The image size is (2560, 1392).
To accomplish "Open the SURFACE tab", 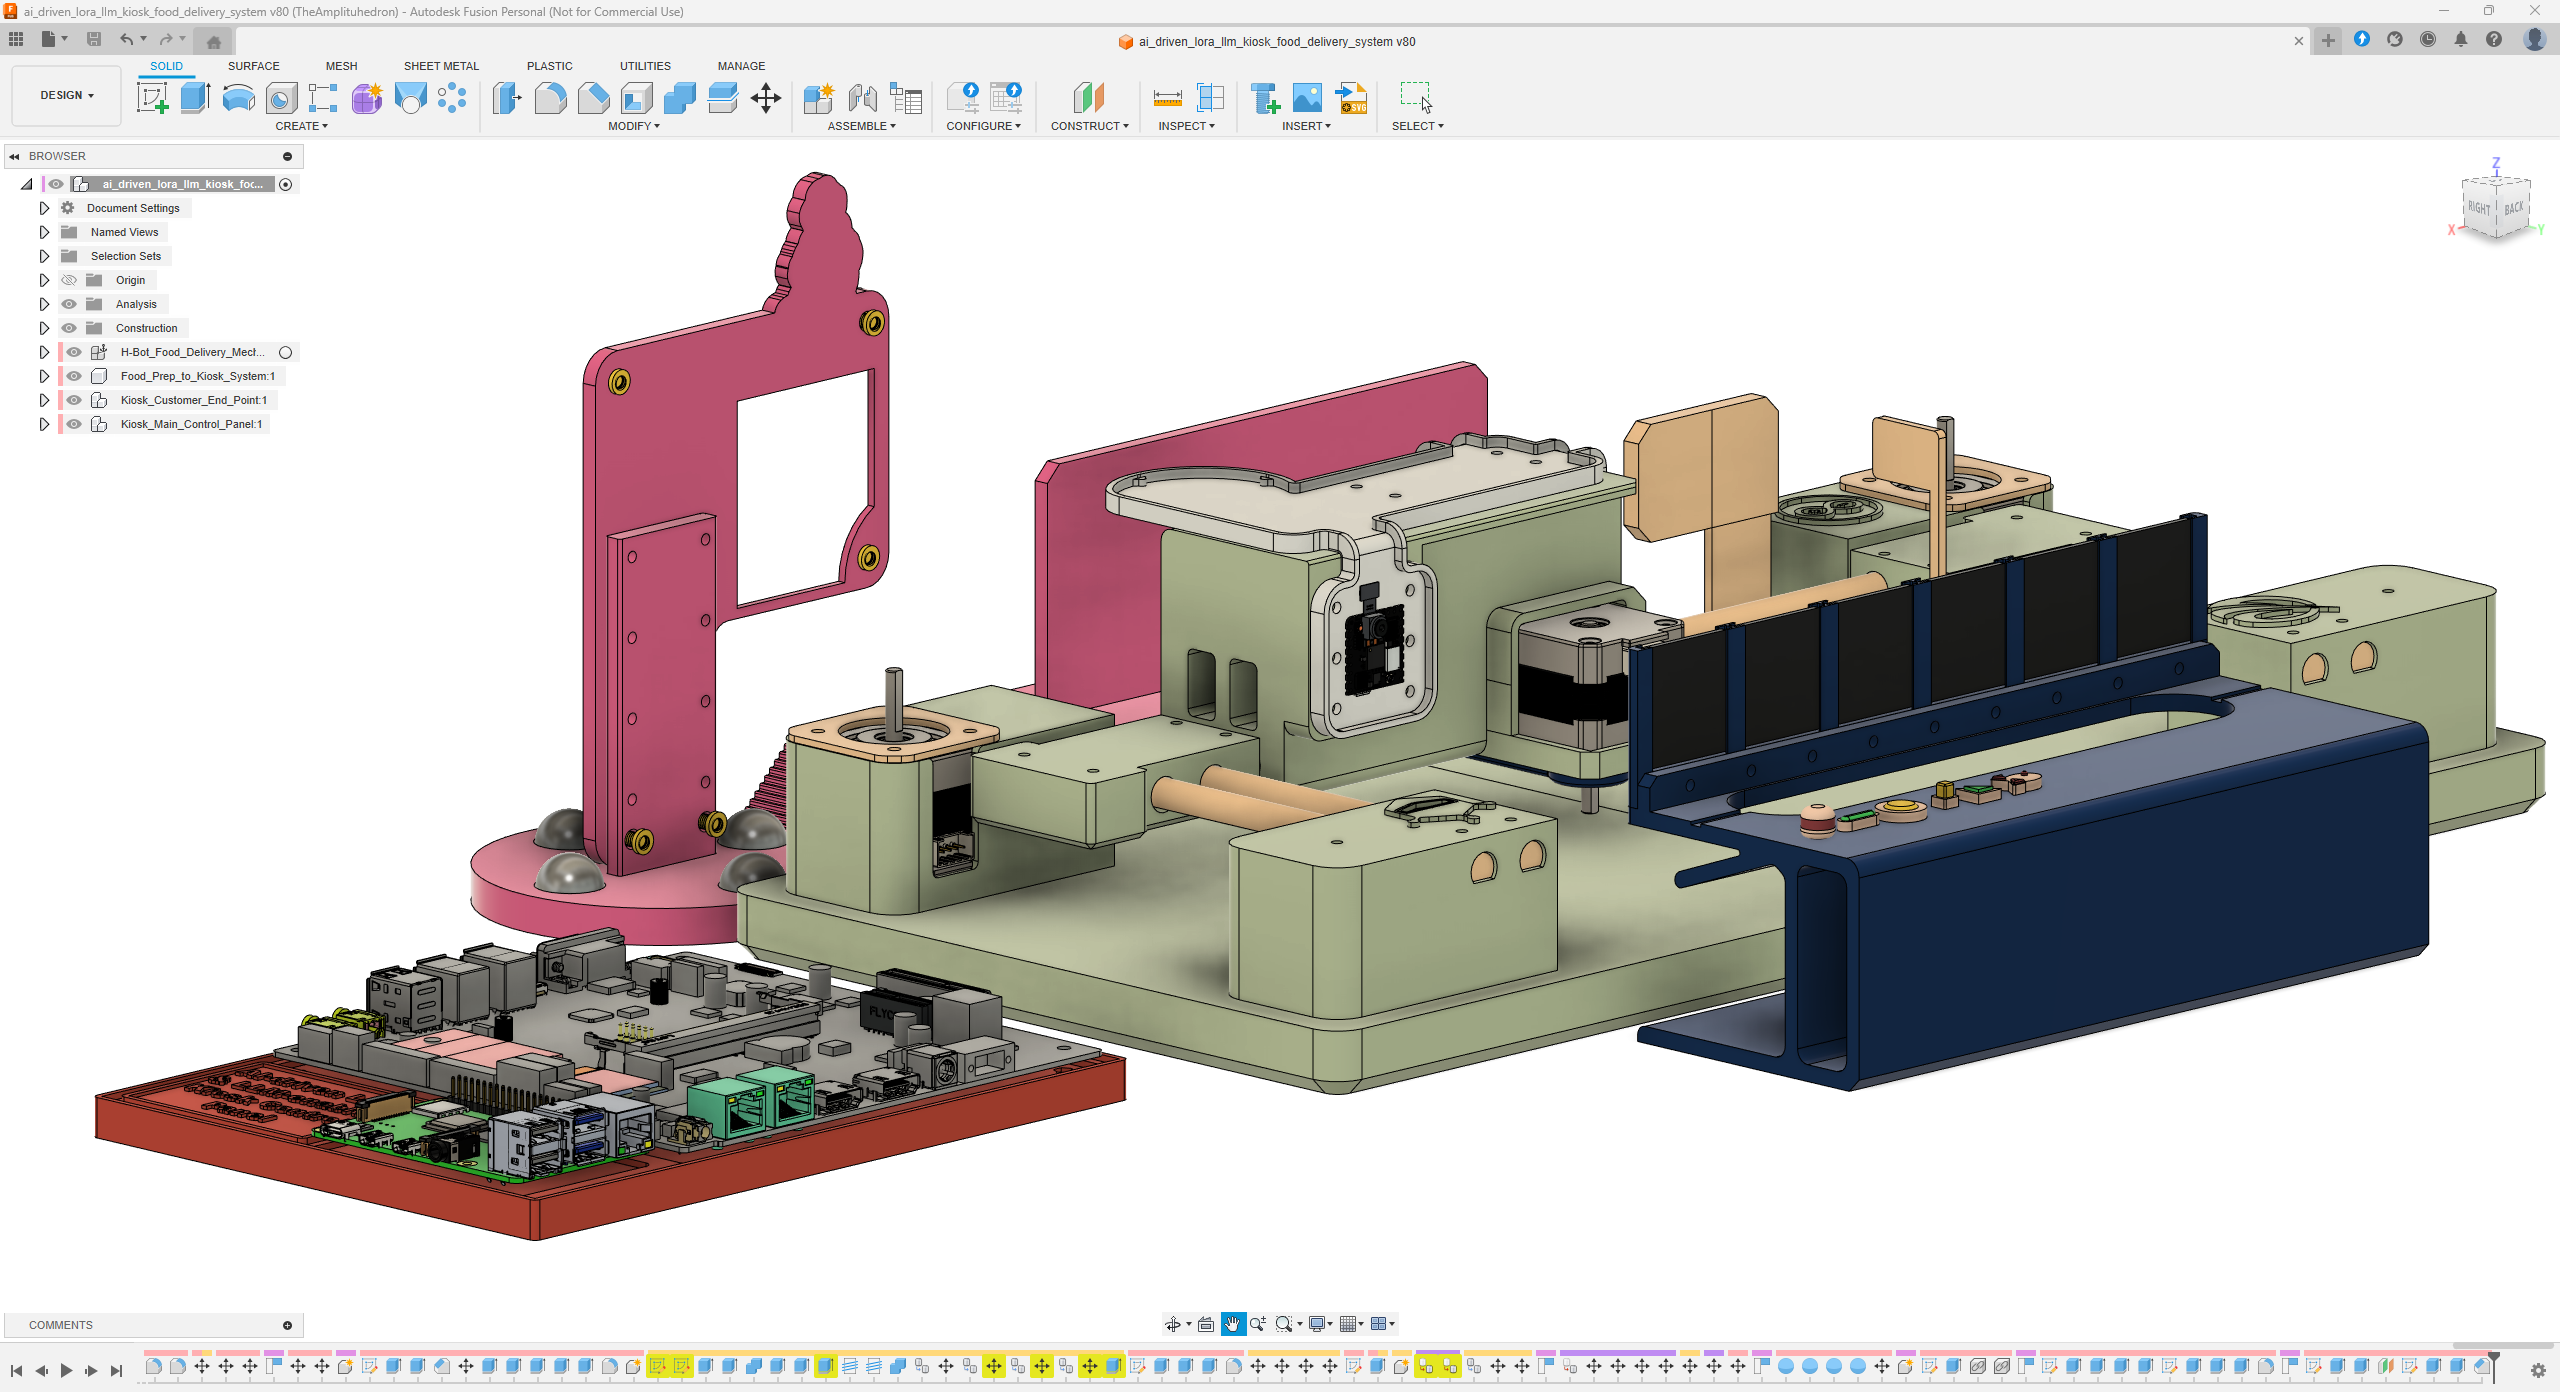I will click(x=253, y=66).
